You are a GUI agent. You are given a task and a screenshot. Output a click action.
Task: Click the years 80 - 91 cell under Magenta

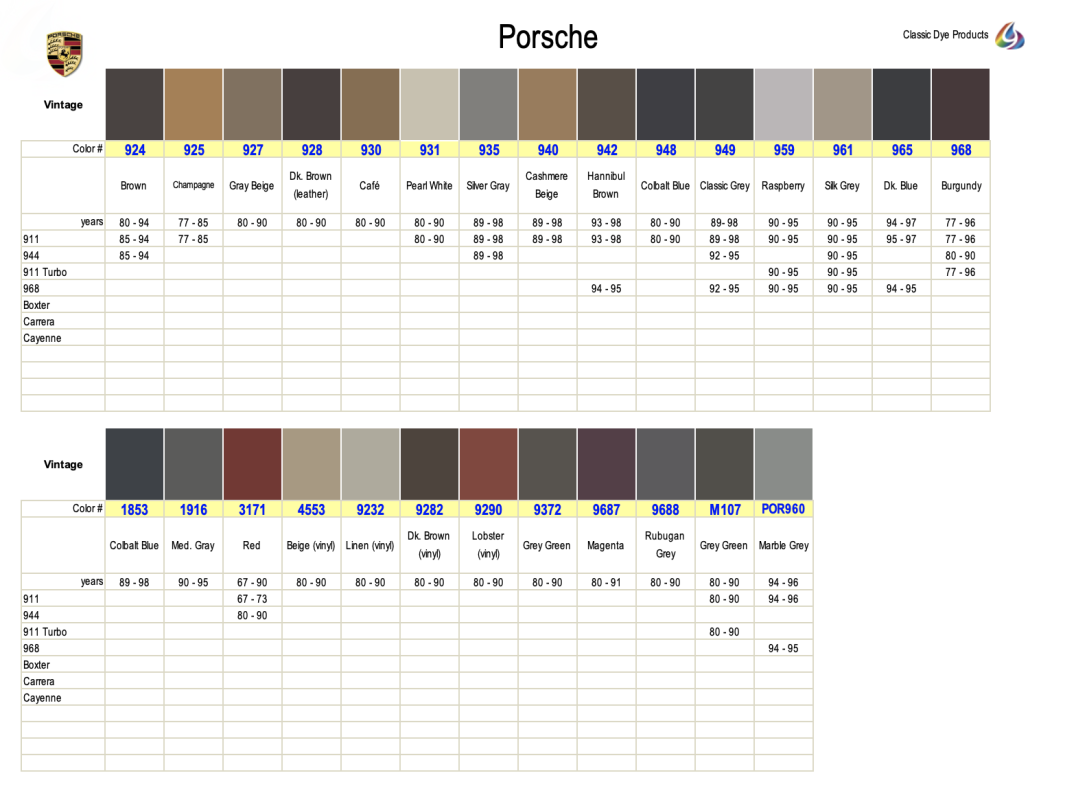click(x=606, y=582)
